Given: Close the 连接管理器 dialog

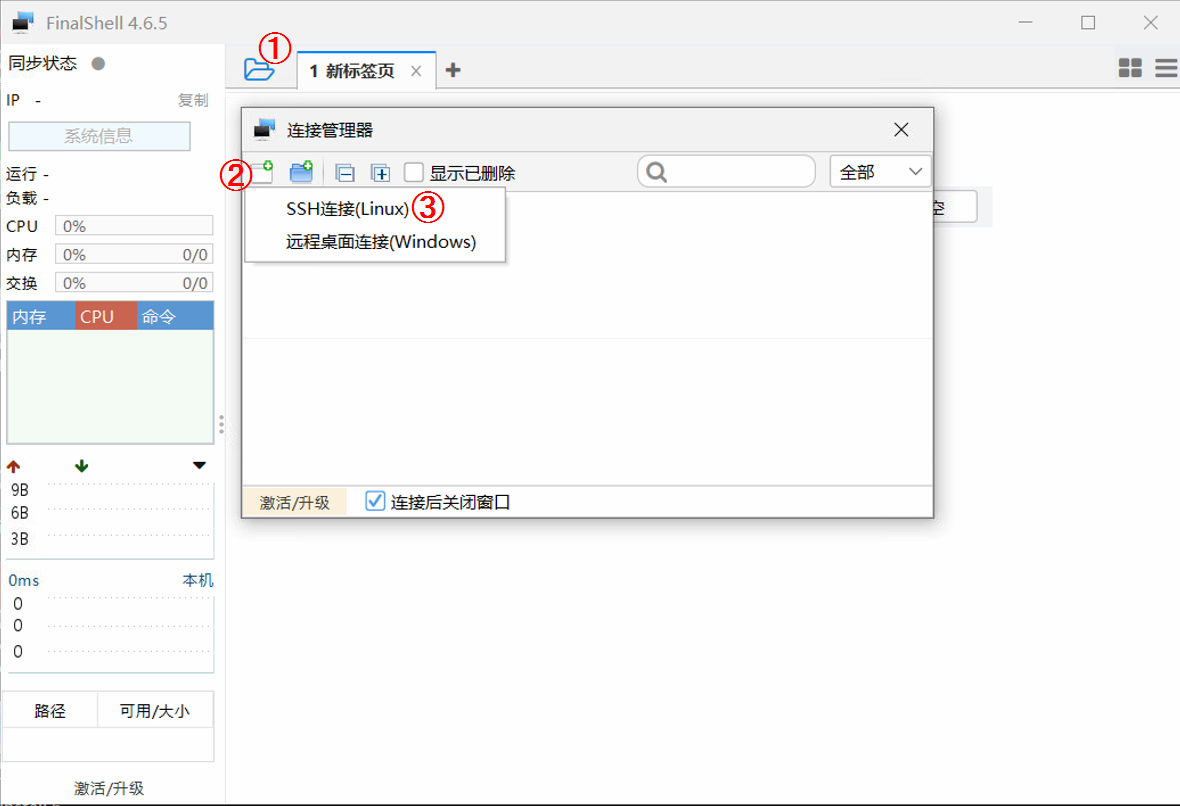Looking at the screenshot, I should point(901,129).
